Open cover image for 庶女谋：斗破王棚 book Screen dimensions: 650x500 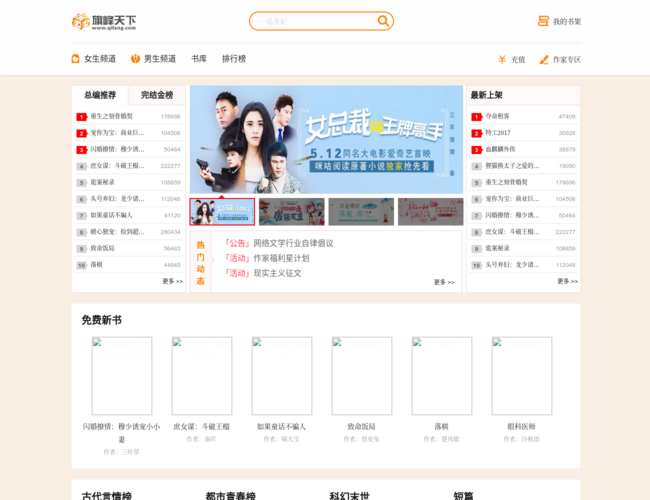tap(202, 376)
